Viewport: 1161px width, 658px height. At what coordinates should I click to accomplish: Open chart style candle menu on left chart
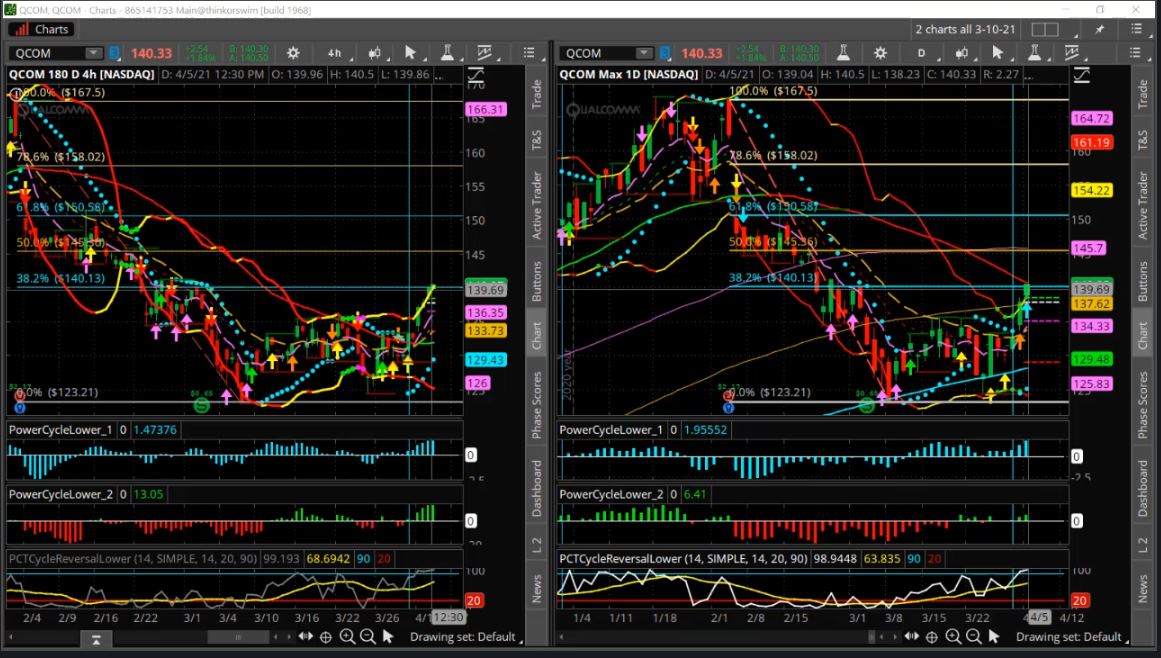pyautogui.click(x=375, y=53)
